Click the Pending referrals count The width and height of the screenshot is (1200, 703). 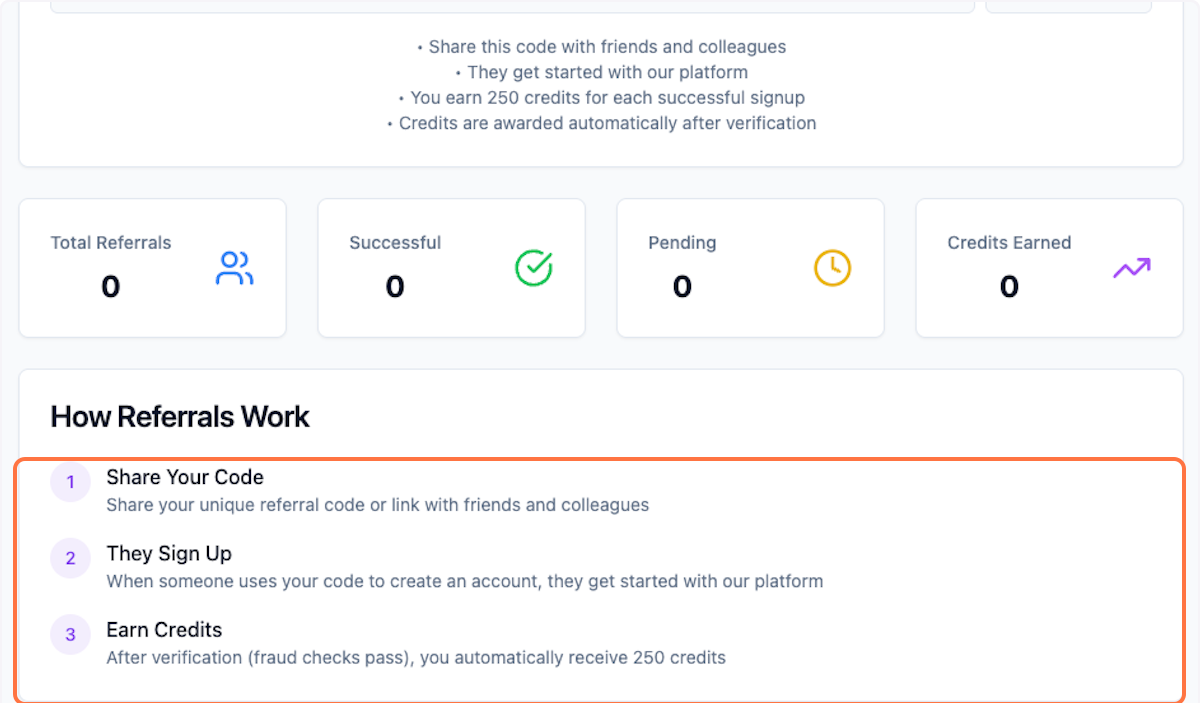(x=682, y=287)
